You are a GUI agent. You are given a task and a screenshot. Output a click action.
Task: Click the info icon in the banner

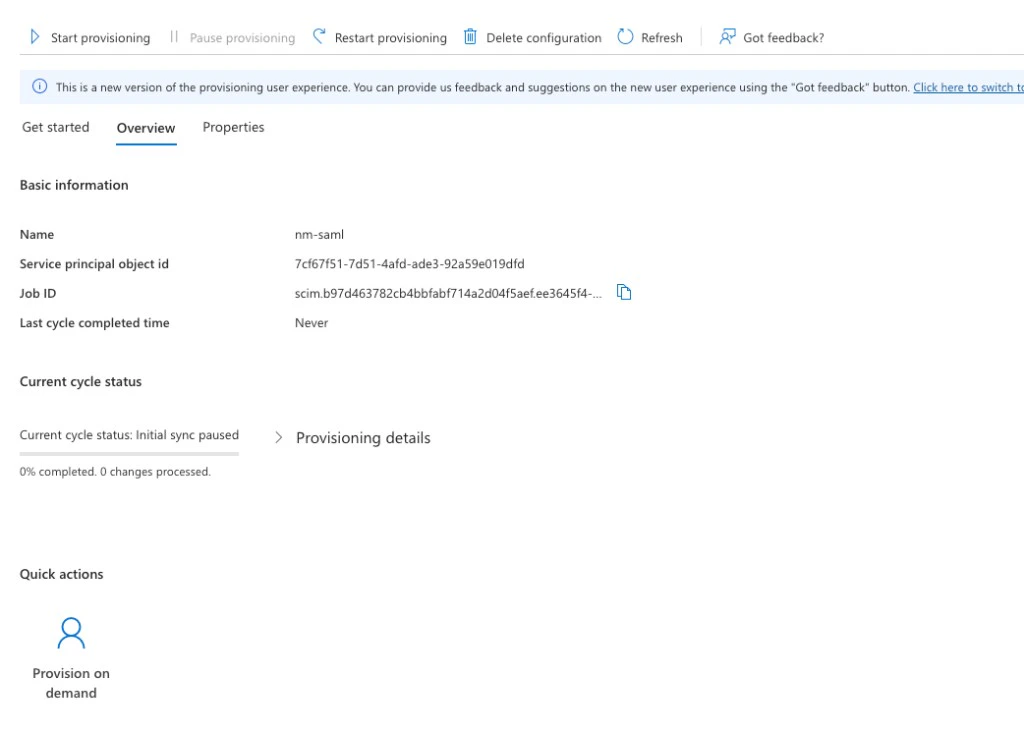tap(40, 87)
